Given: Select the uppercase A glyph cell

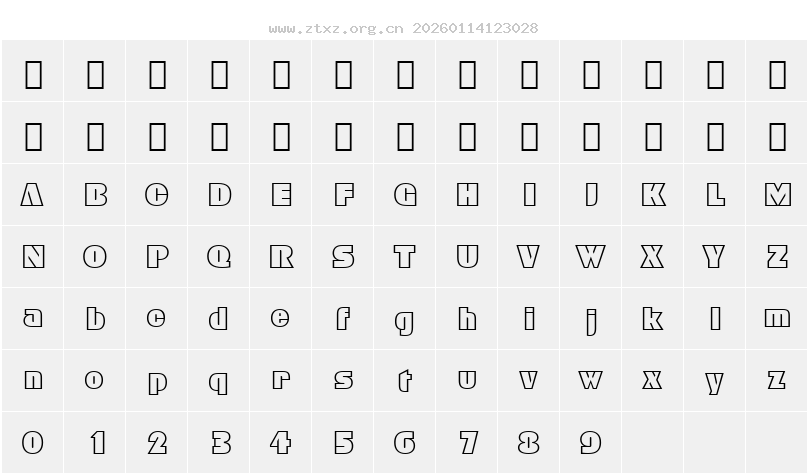Looking at the screenshot, I should tap(33, 195).
